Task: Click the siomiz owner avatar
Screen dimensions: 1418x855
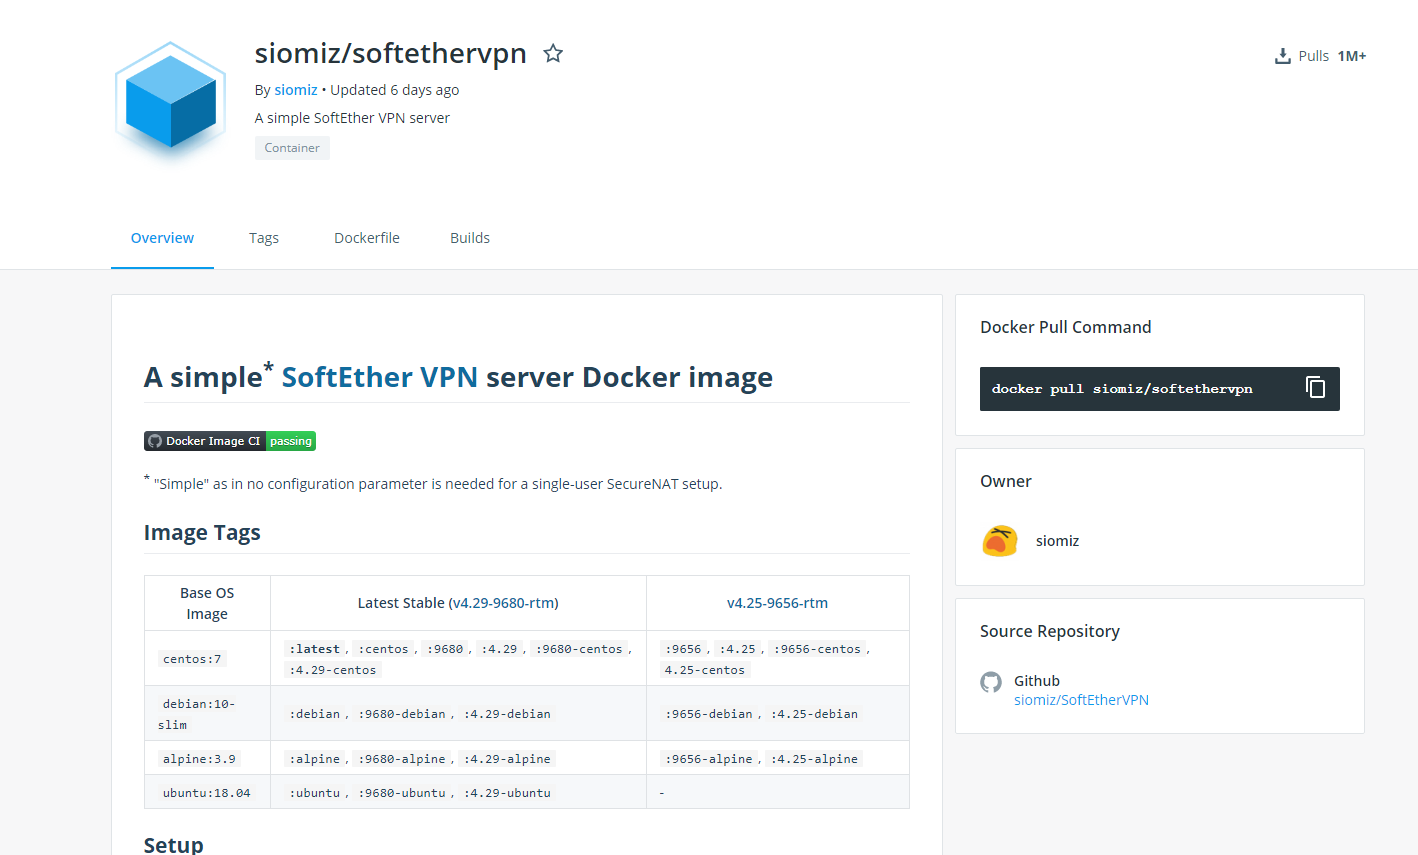Action: click(999, 541)
